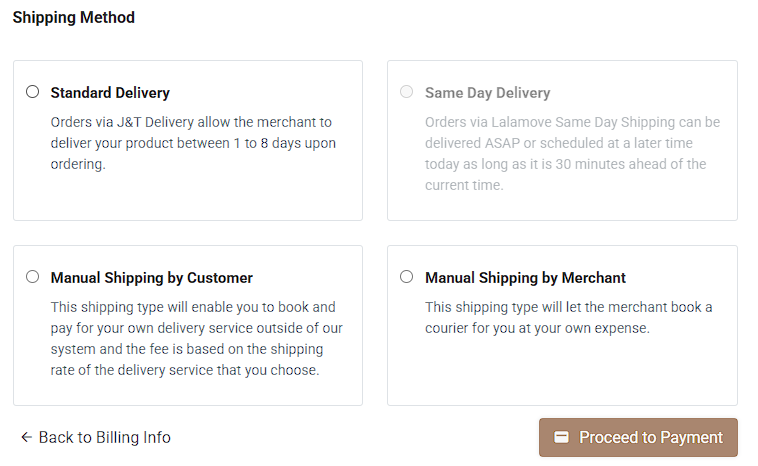Click the left arrow icon before Back to Billing Info

click(26, 437)
